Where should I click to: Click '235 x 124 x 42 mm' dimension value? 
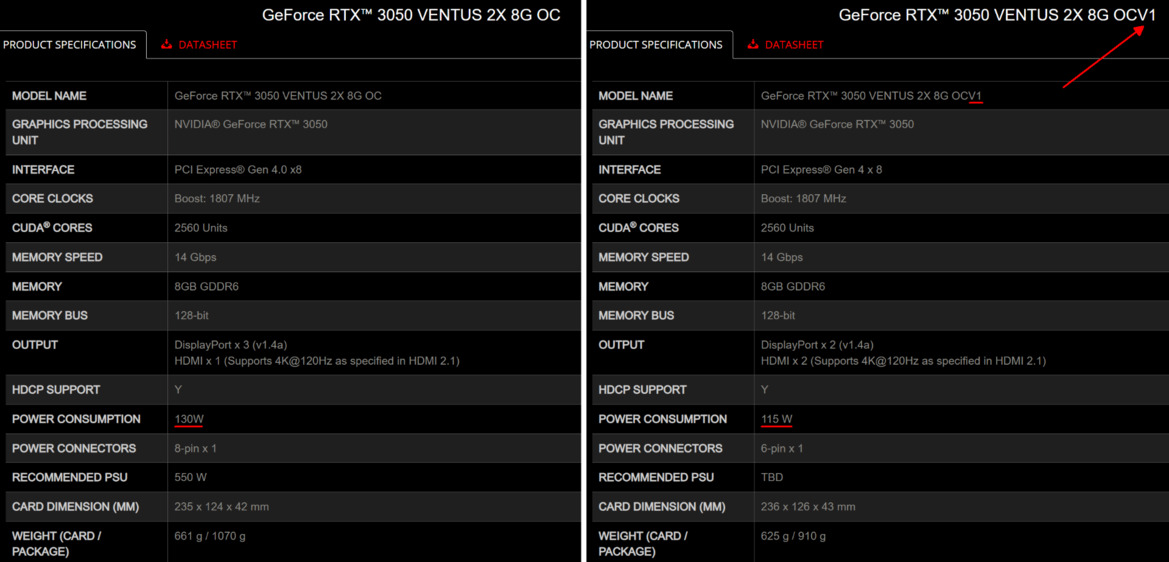tap(221, 507)
